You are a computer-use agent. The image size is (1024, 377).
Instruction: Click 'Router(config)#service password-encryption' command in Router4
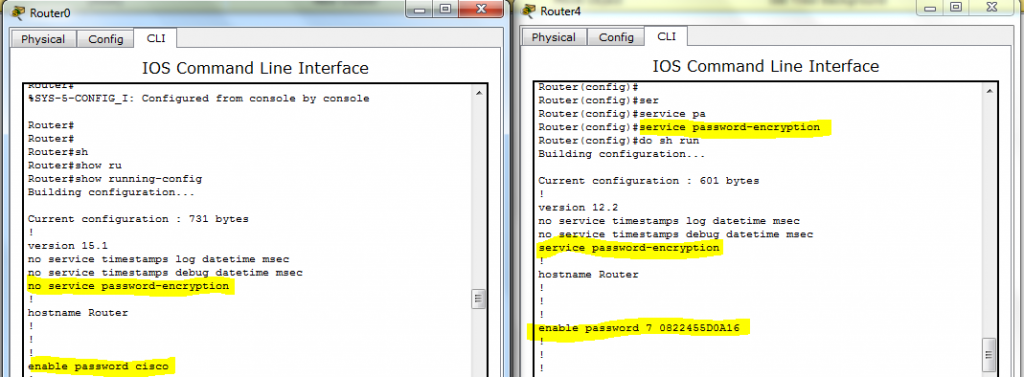pos(679,127)
